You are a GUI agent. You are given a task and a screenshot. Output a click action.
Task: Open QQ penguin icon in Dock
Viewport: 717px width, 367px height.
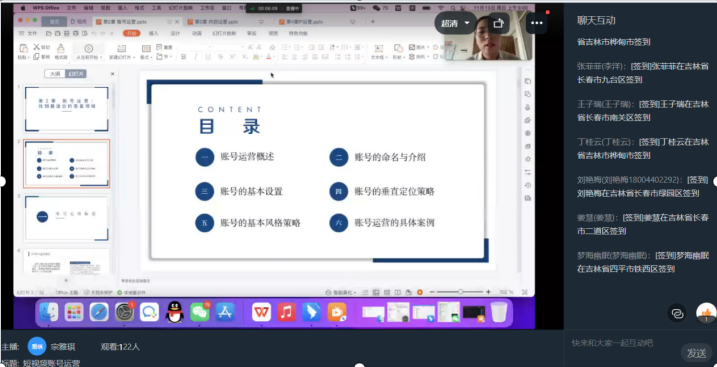pyautogui.click(x=175, y=312)
